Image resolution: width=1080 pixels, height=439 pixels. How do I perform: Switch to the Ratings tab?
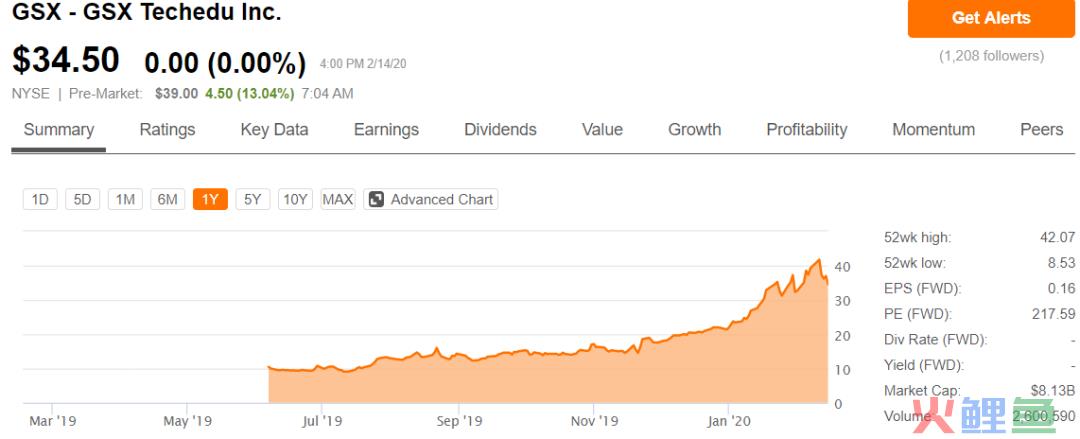click(167, 130)
